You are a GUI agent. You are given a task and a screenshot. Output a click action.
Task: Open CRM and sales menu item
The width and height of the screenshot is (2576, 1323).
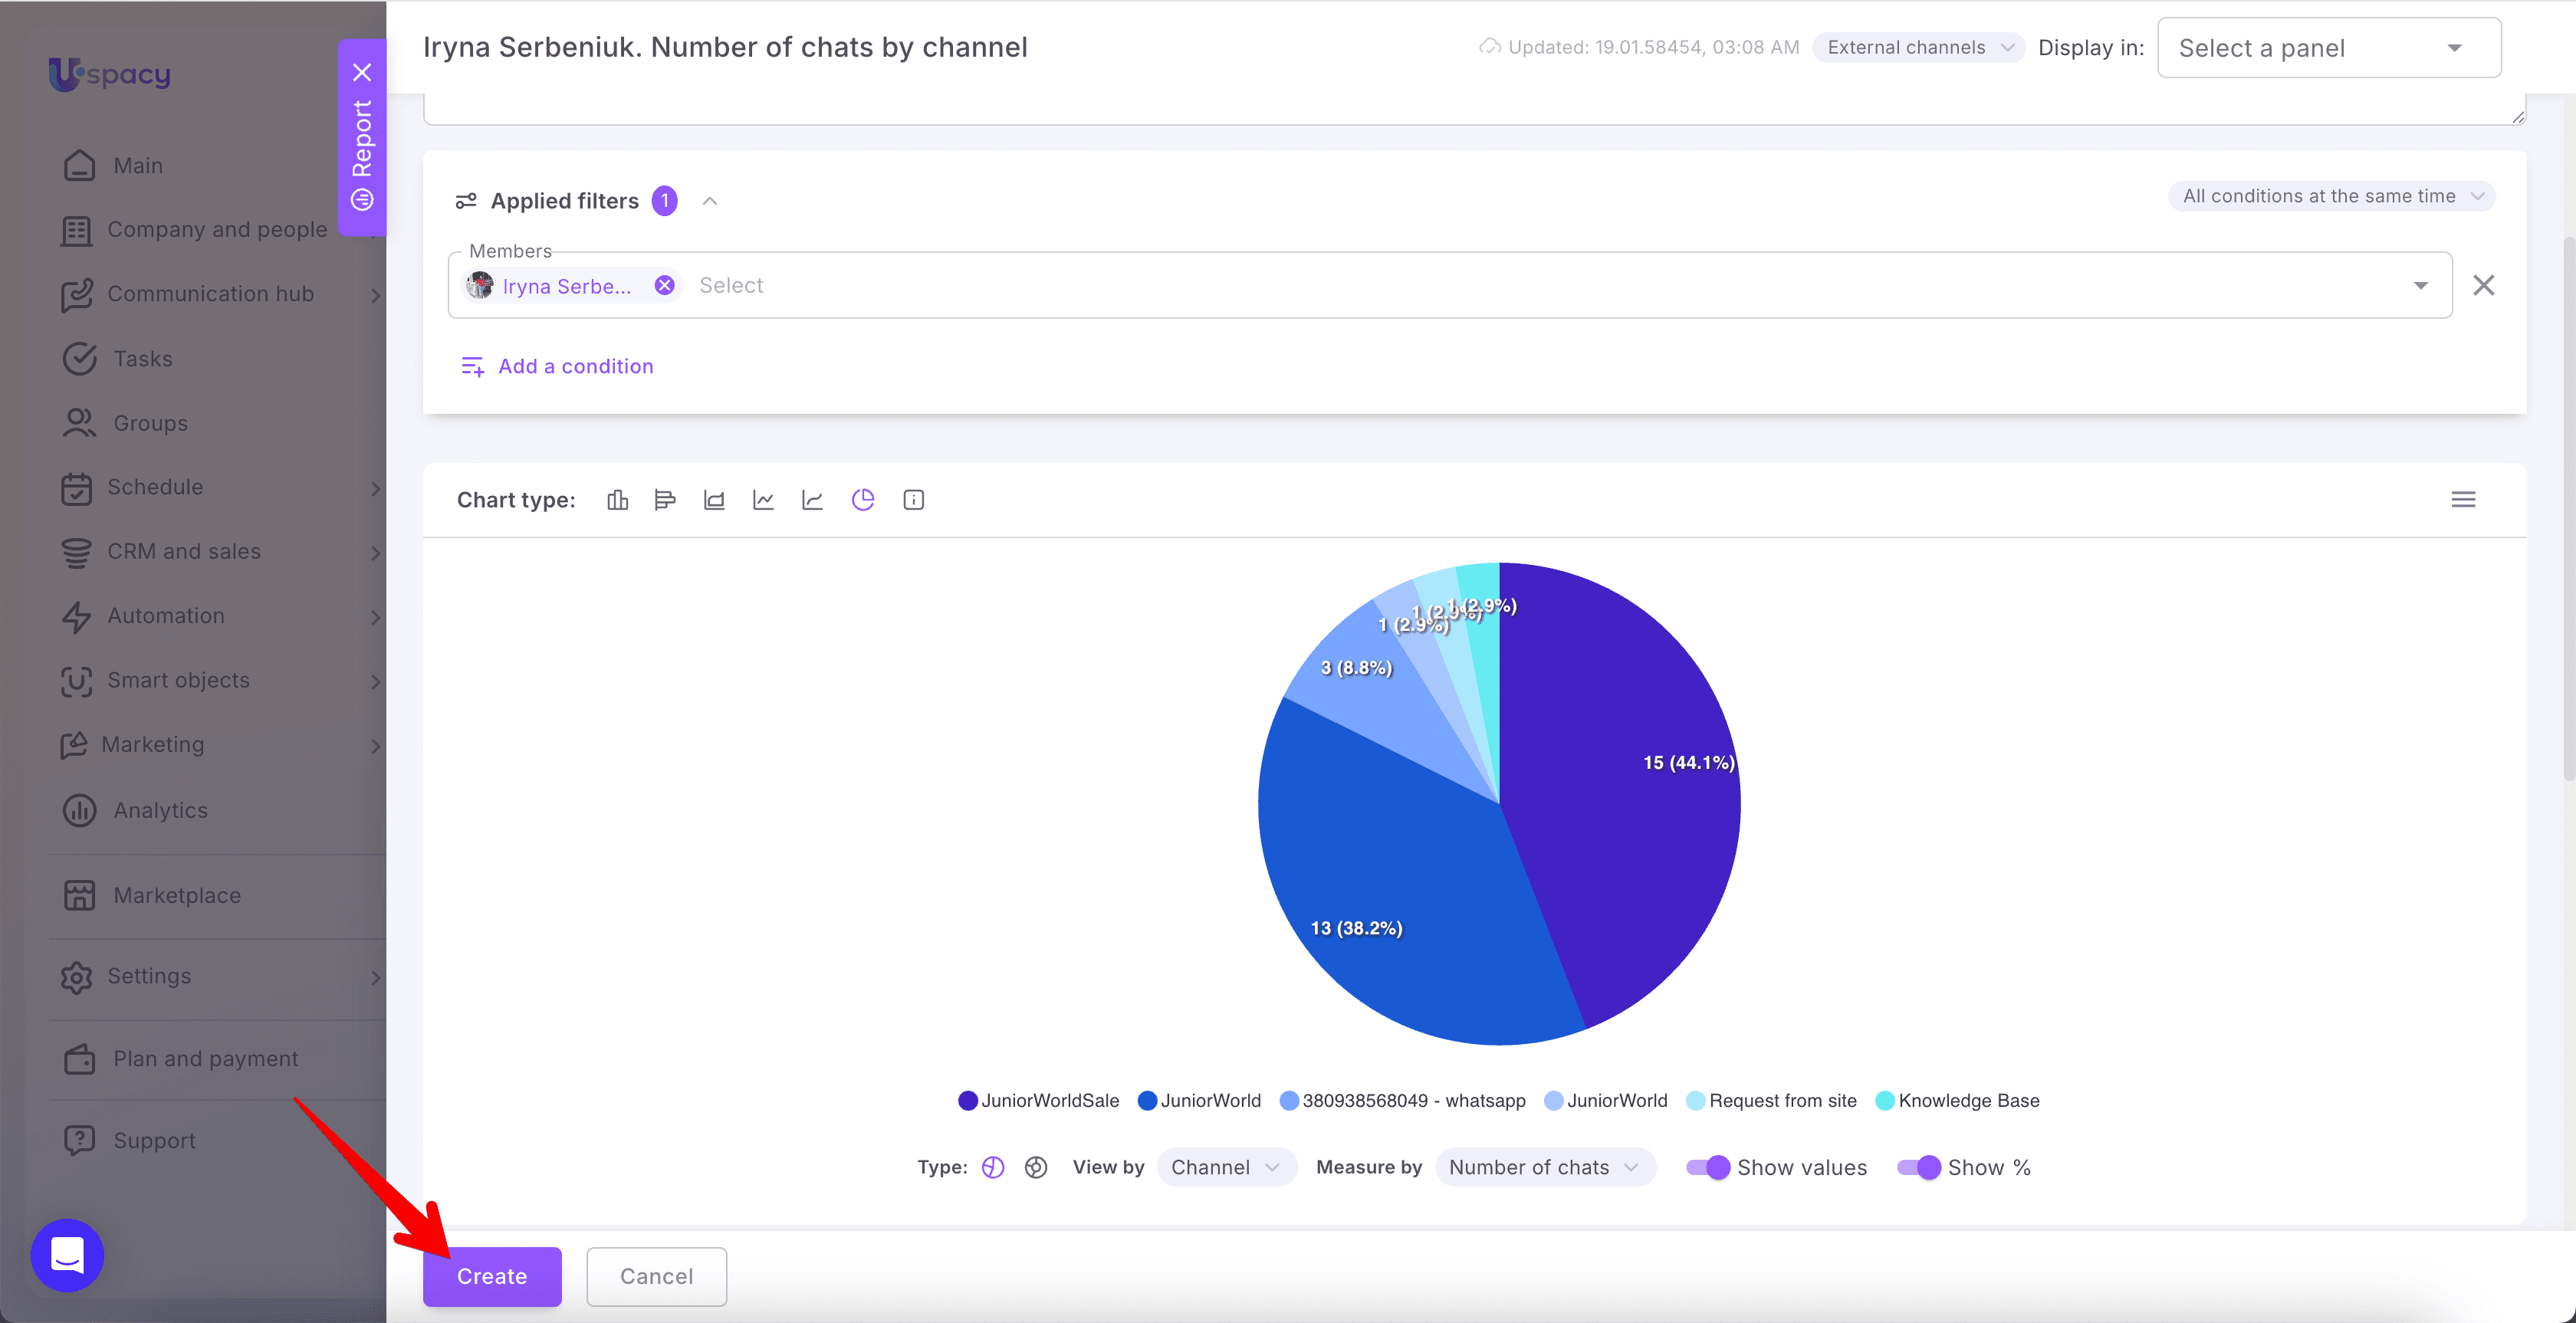coord(184,552)
